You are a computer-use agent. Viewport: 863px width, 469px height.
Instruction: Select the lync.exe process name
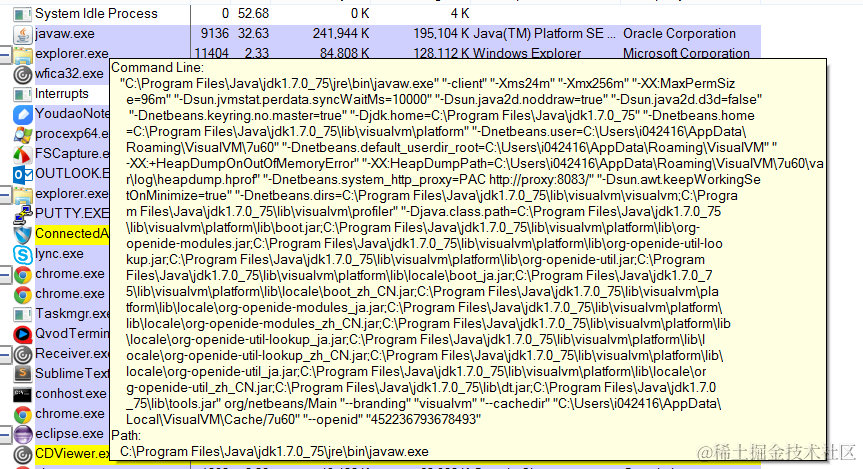pyautogui.click(x=59, y=254)
